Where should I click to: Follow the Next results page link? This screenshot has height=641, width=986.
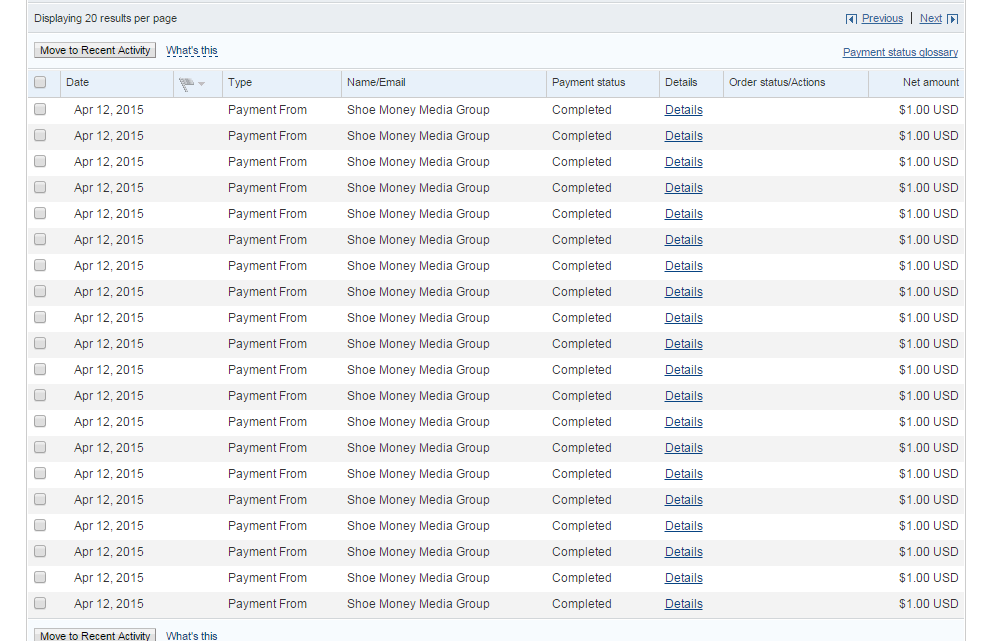(930, 18)
